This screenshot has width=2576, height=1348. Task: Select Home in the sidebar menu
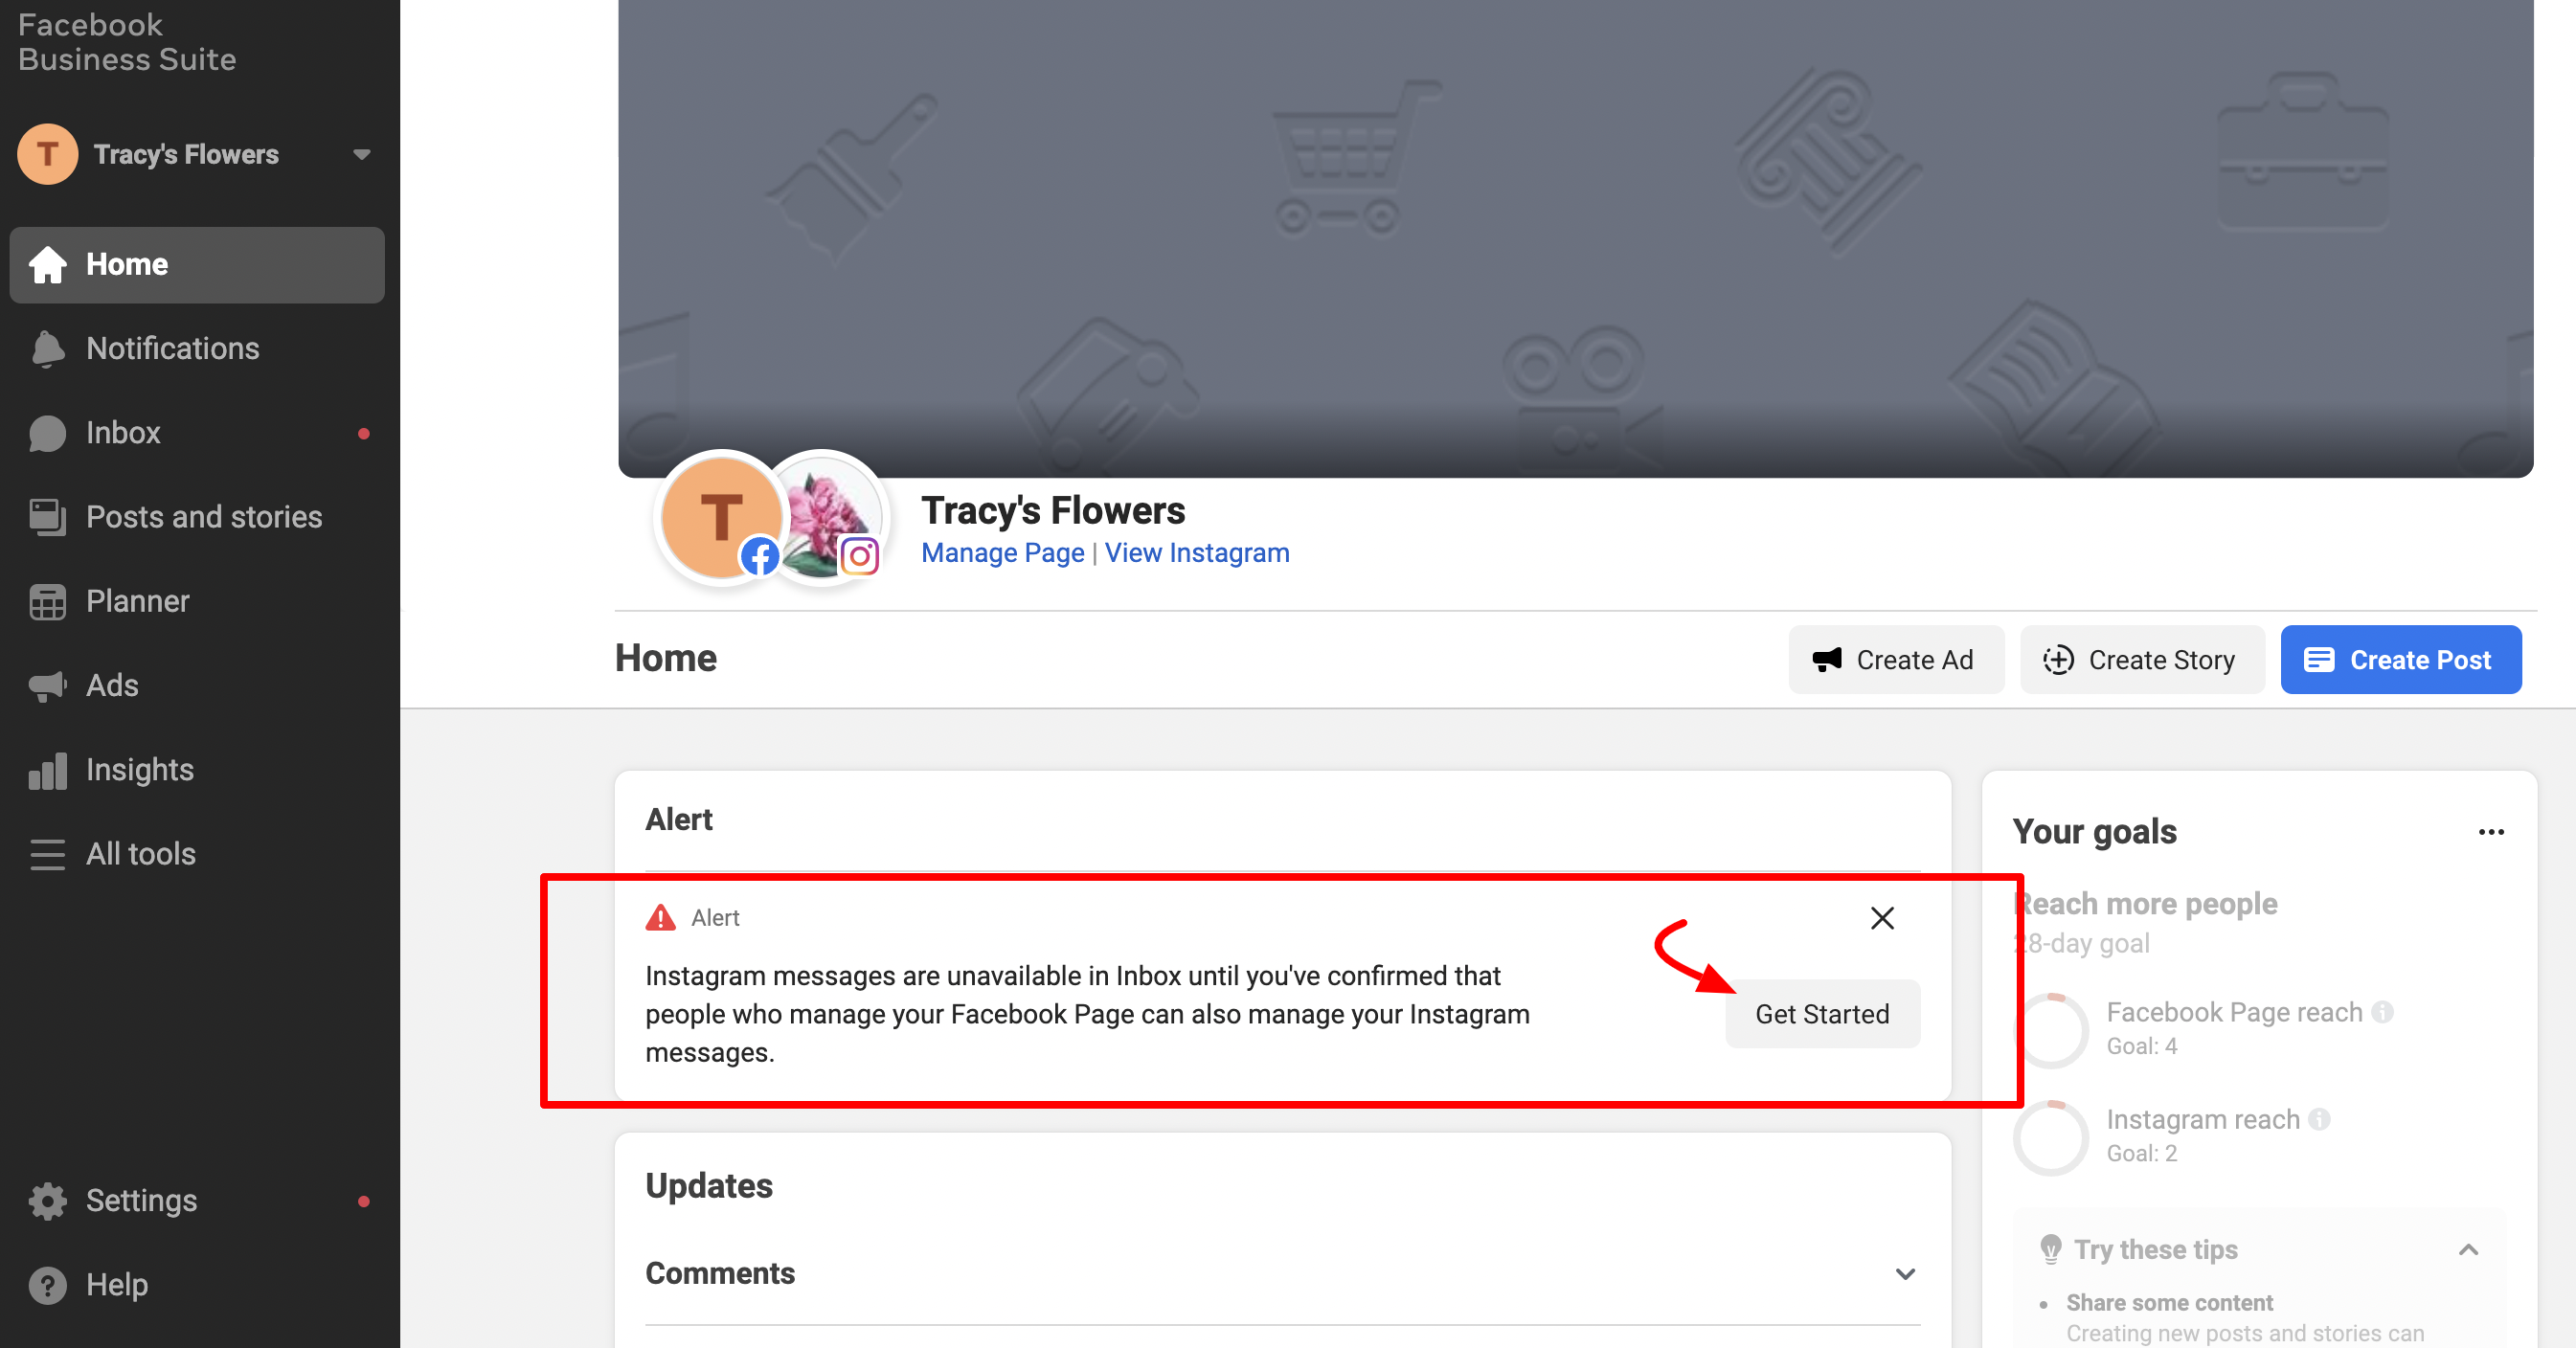coord(197,265)
